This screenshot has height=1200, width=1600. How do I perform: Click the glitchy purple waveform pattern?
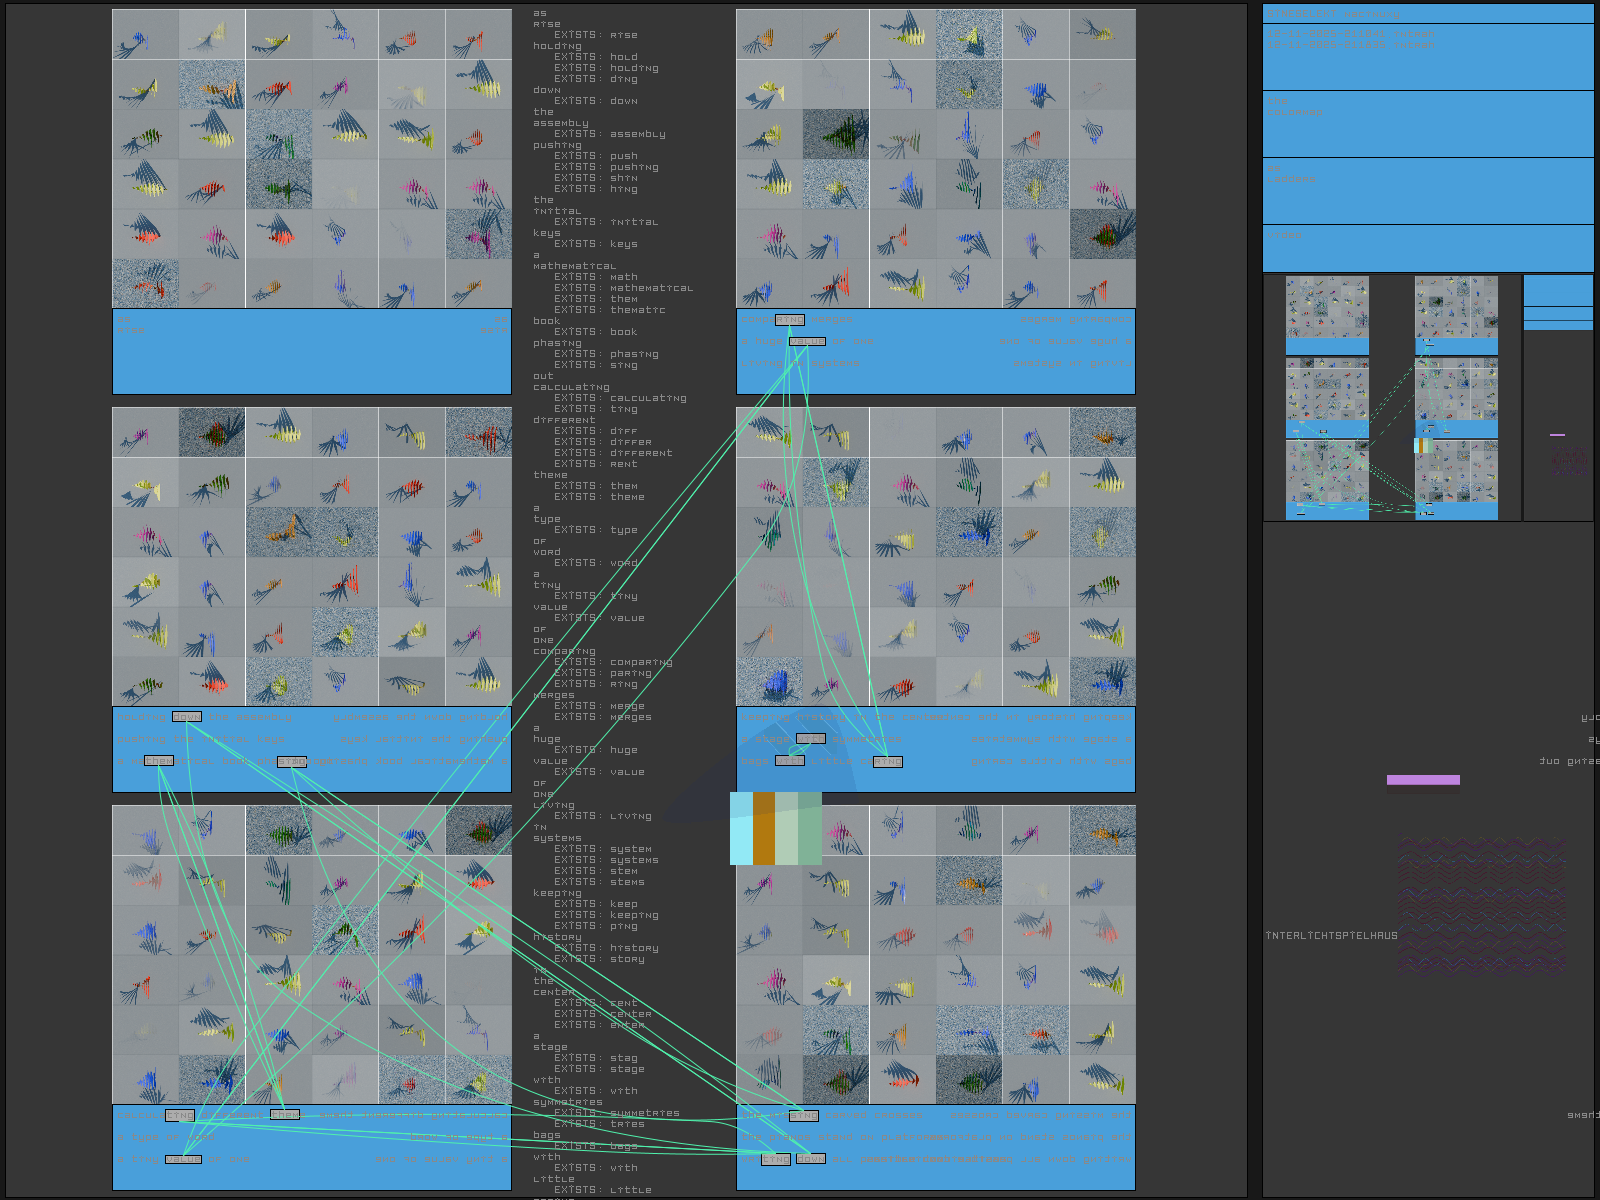[1480, 905]
